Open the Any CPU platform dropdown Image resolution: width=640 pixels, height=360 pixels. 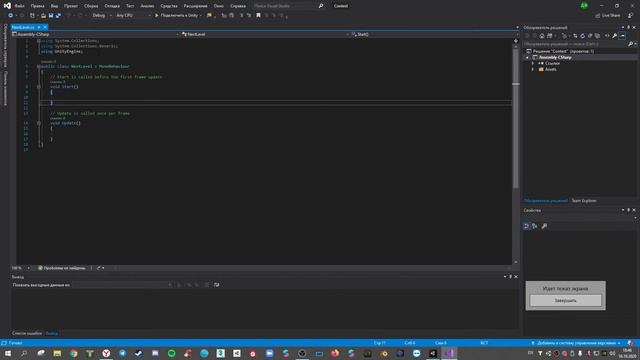[x=133, y=16]
